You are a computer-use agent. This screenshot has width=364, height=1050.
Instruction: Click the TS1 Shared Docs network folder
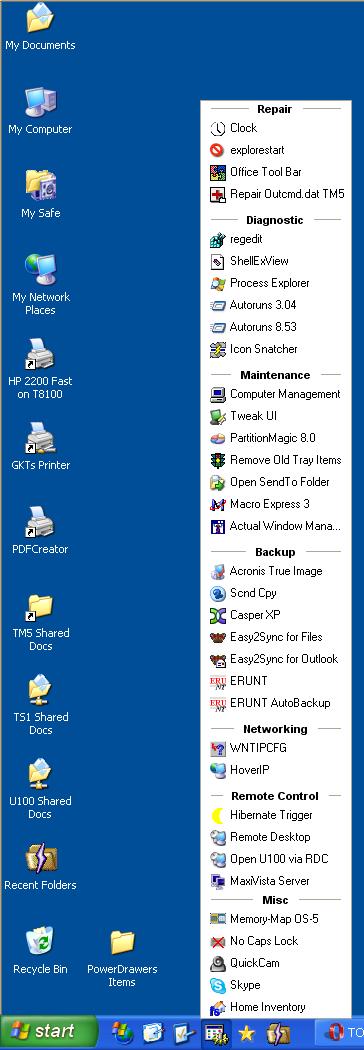pos(40,706)
